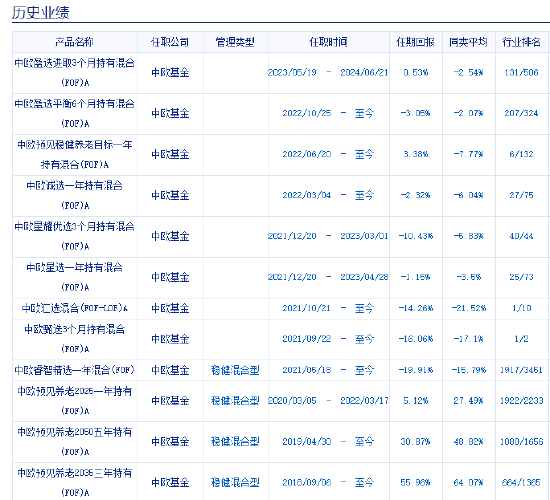The height and width of the screenshot is (500, 550).
Task: Click industry ranking 25/73
Action: click(522, 277)
